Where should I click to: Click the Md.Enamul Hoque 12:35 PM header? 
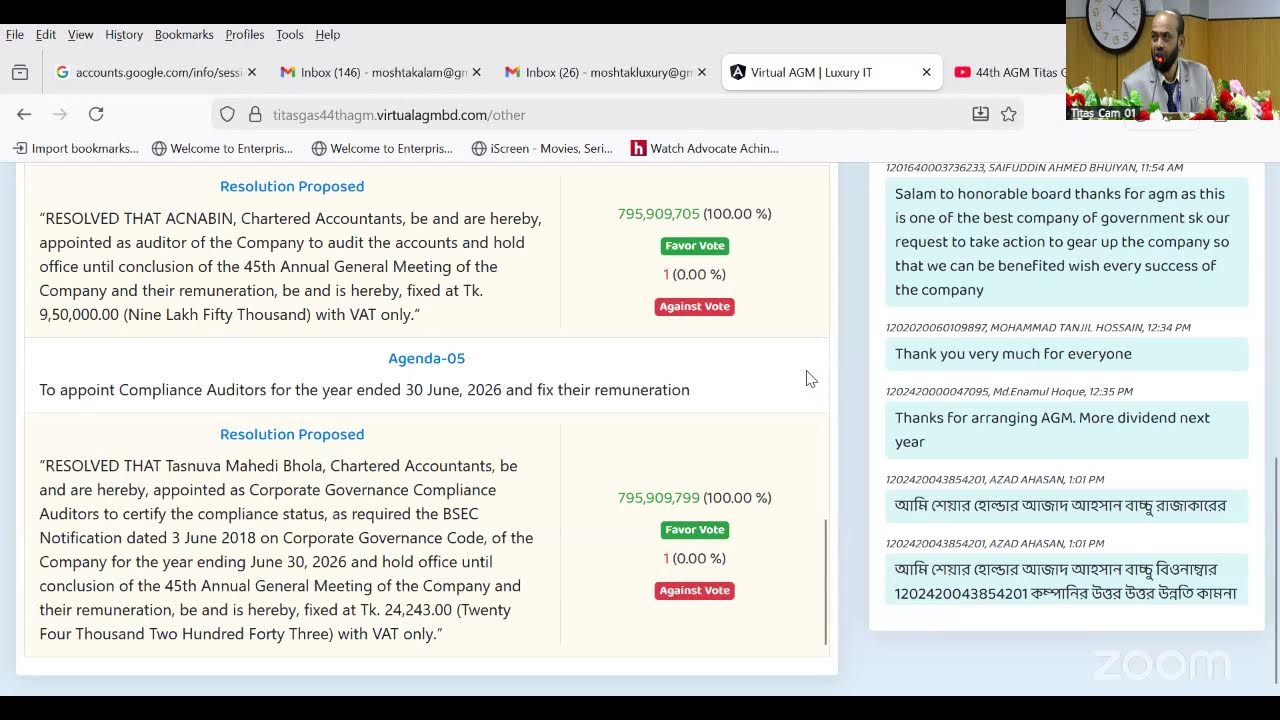click(1008, 392)
